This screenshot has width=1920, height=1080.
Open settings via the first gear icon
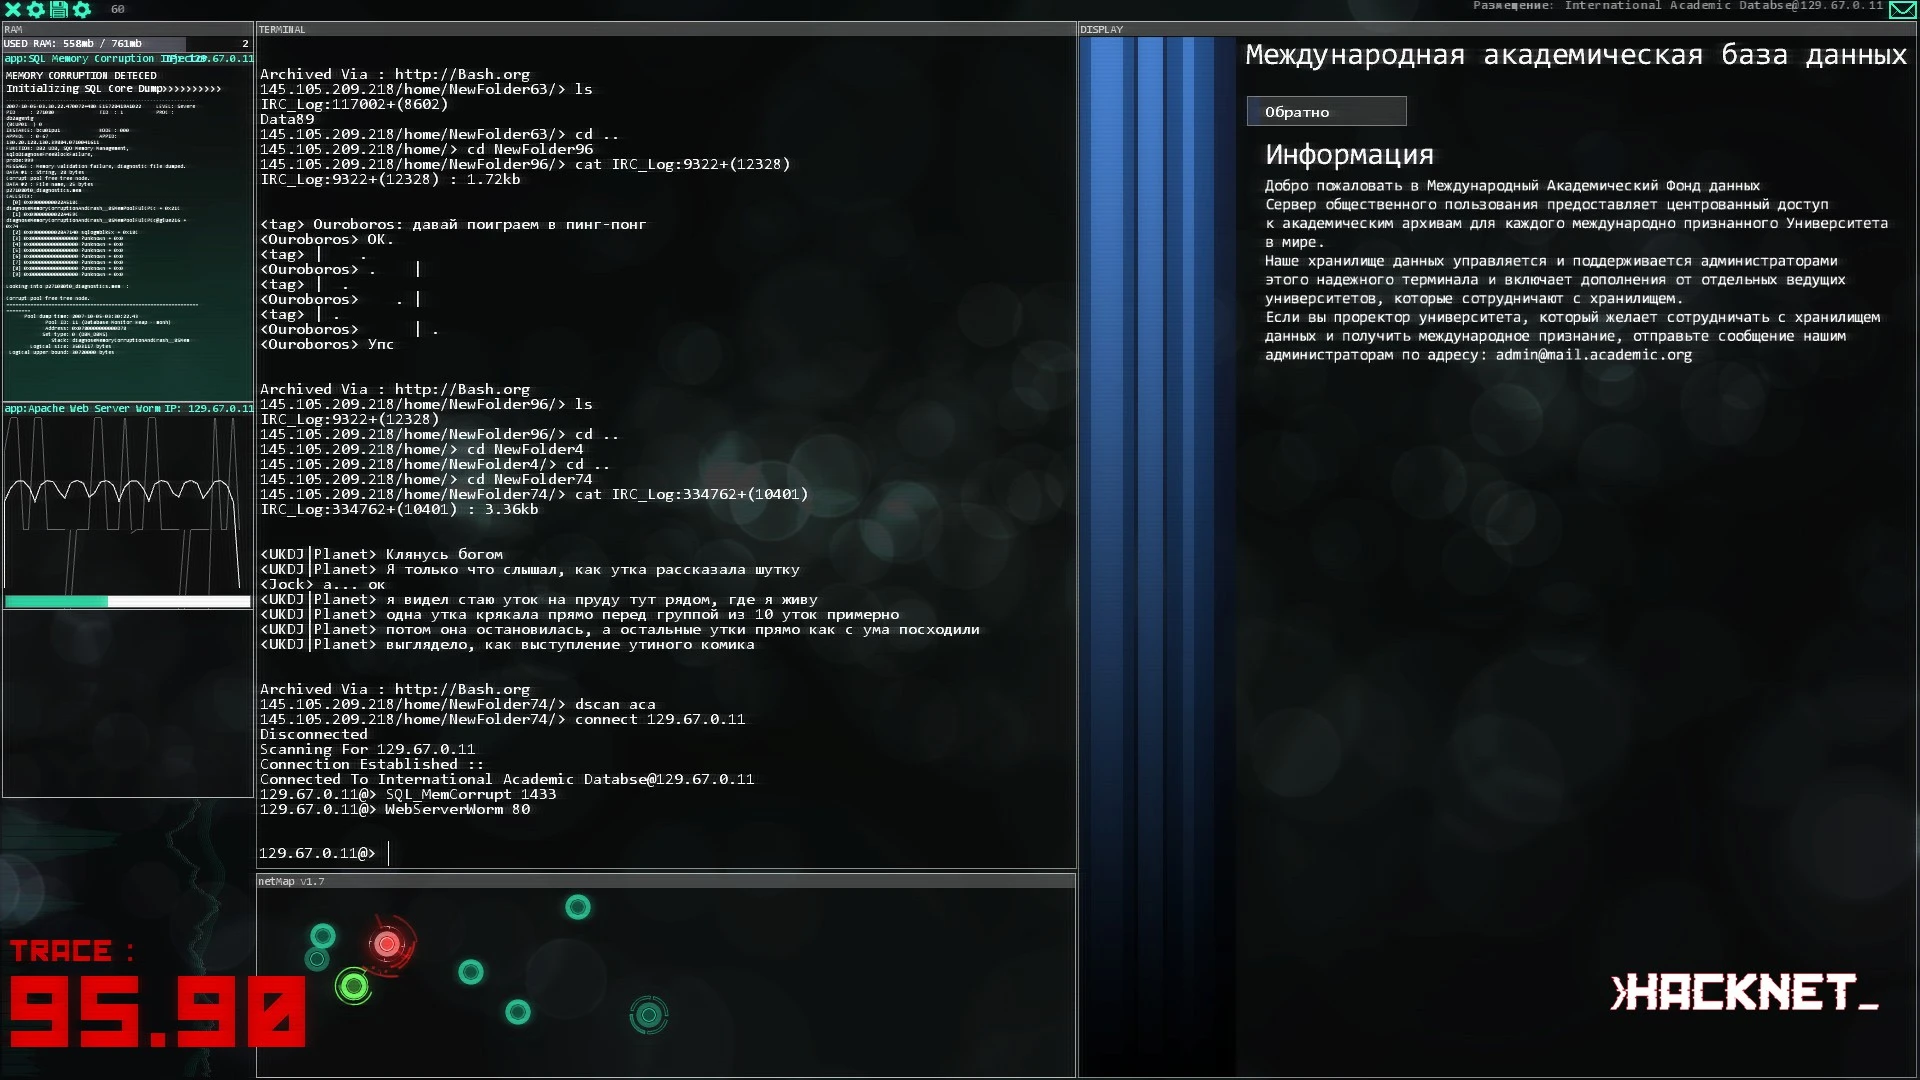pyautogui.click(x=36, y=9)
